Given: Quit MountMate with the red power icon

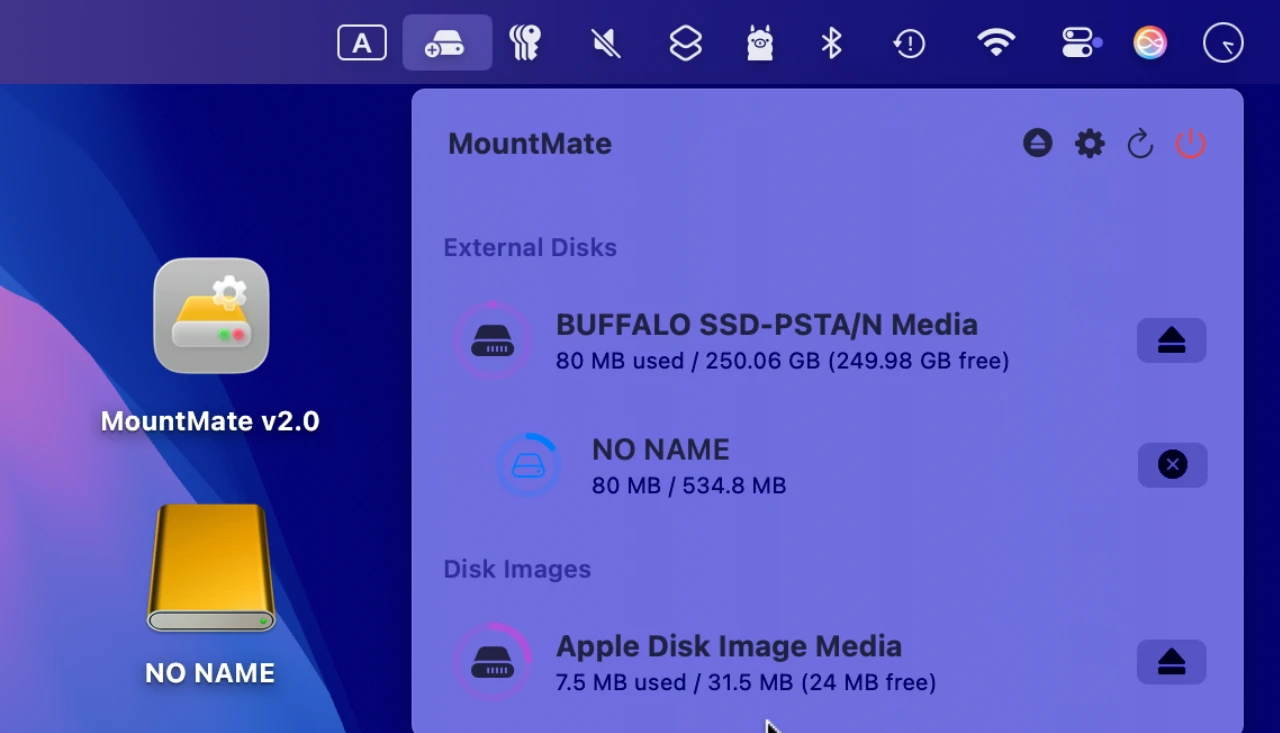Looking at the screenshot, I should pos(1190,143).
